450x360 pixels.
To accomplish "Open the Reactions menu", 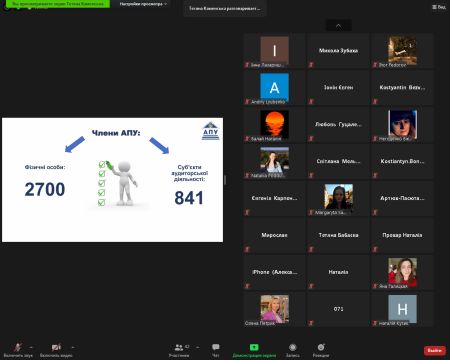I will (x=321, y=350).
